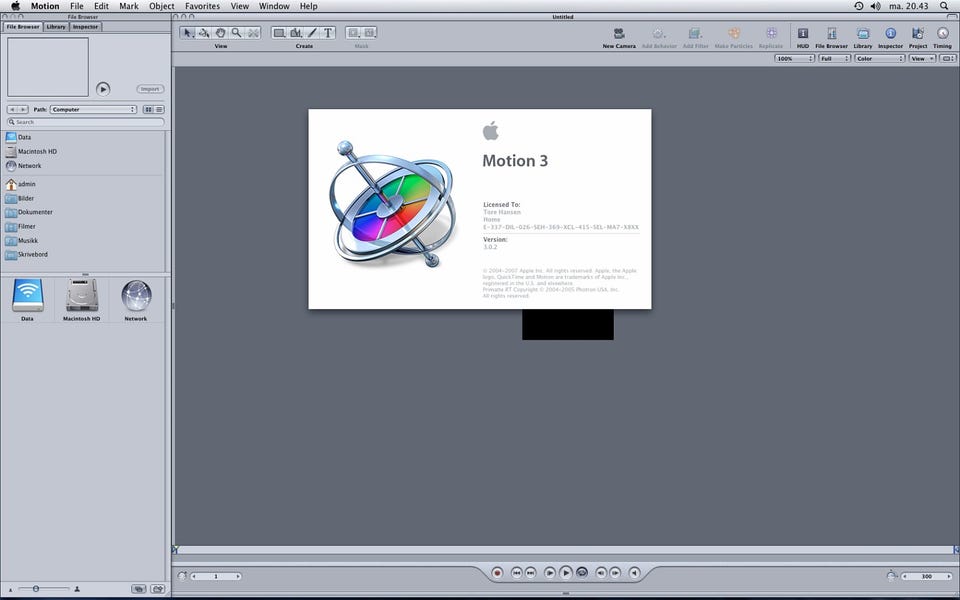Open the View options dropdown
Image resolution: width=960 pixels, height=600 pixels.
point(923,59)
